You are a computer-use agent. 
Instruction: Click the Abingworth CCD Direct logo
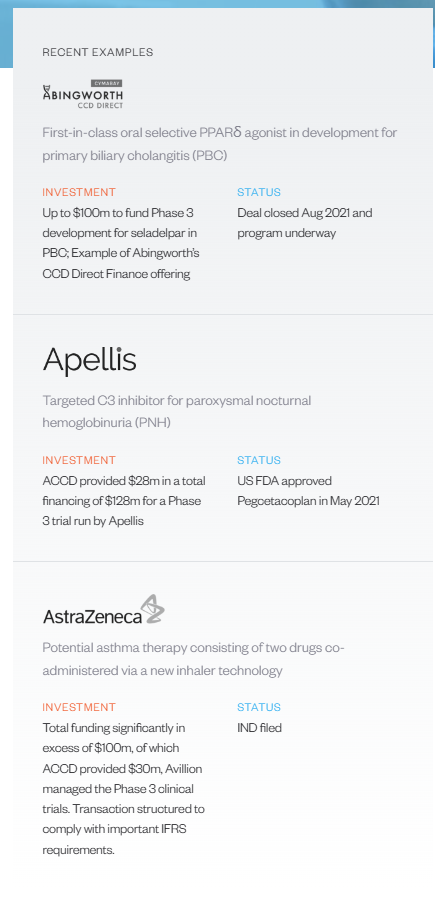click(83, 94)
